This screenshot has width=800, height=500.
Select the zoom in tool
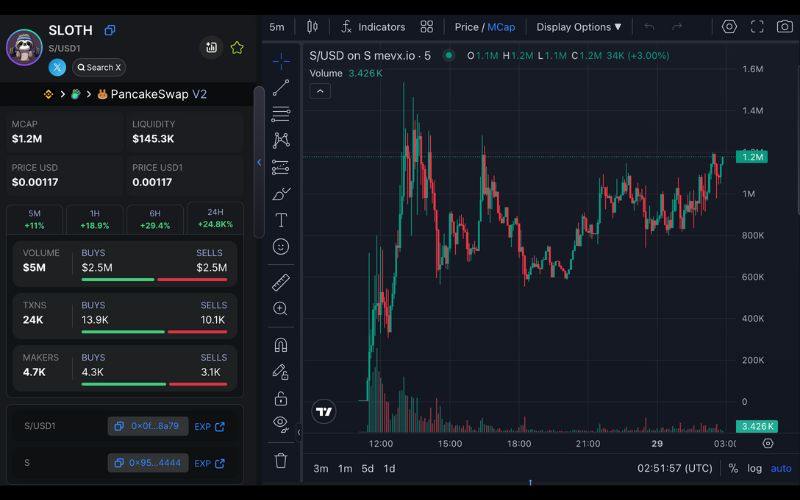pos(281,309)
